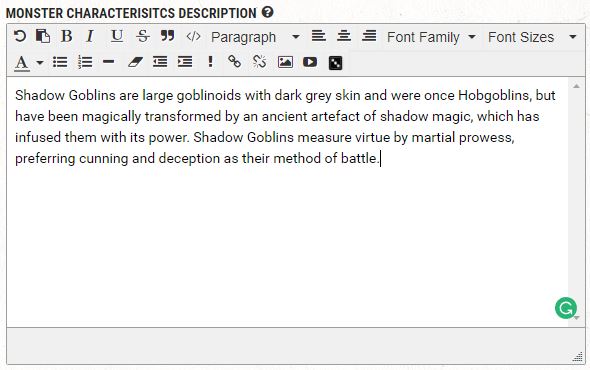The height and width of the screenshot is (370, 590).
Task: Insert a video with the play icon
Action: point(310,62)
